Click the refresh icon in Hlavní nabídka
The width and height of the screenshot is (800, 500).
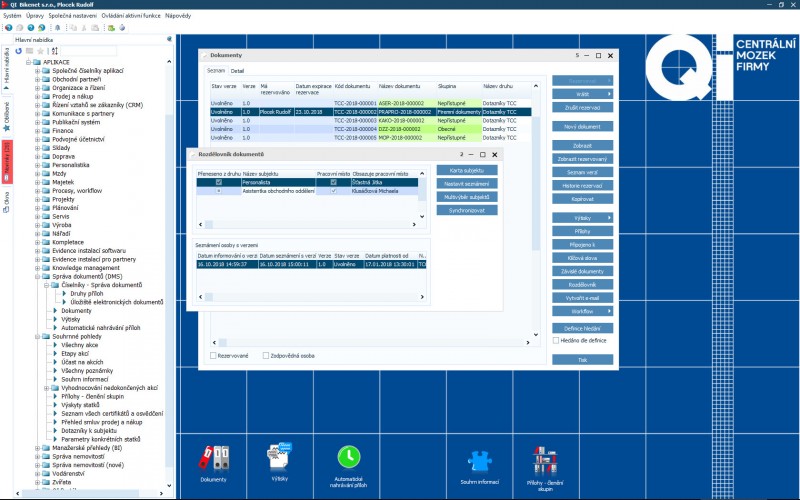19,51
